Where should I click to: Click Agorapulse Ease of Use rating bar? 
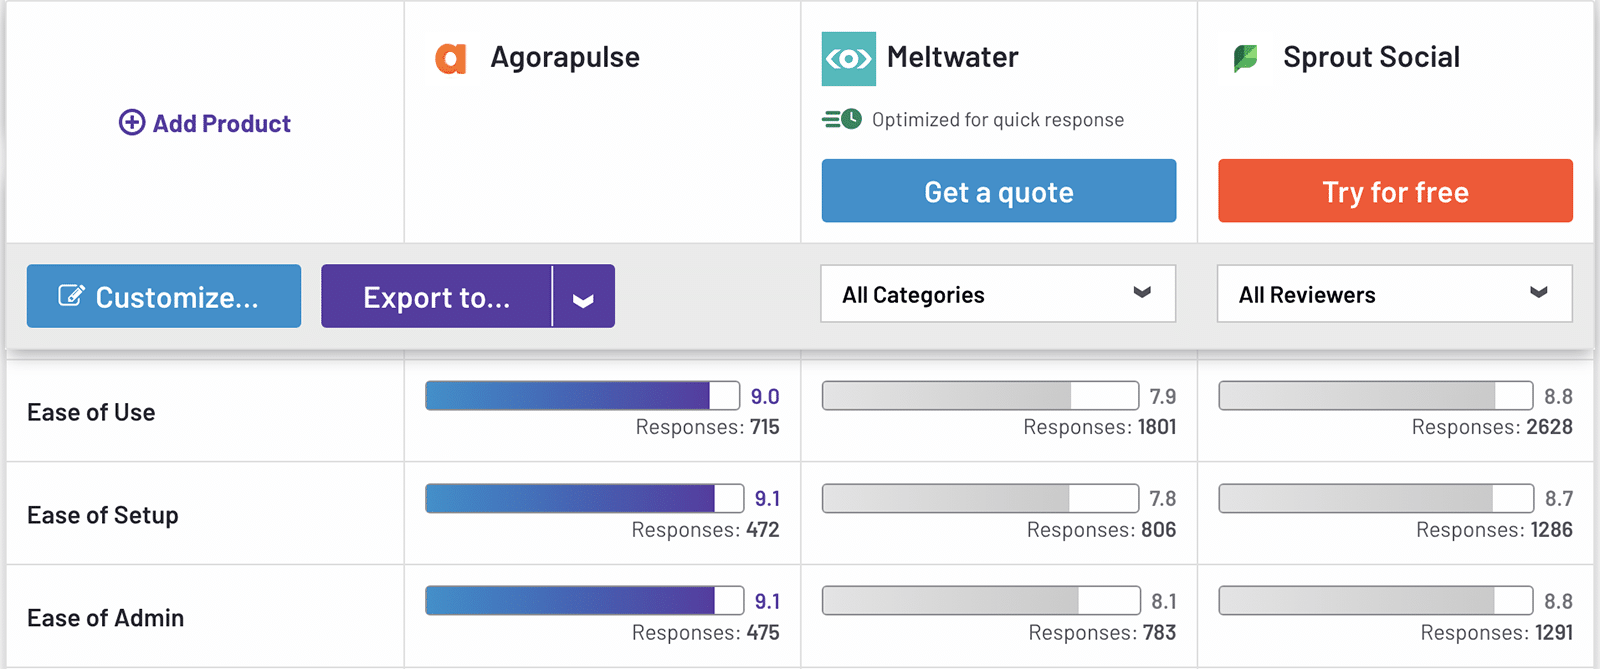[x=582, y=396]
